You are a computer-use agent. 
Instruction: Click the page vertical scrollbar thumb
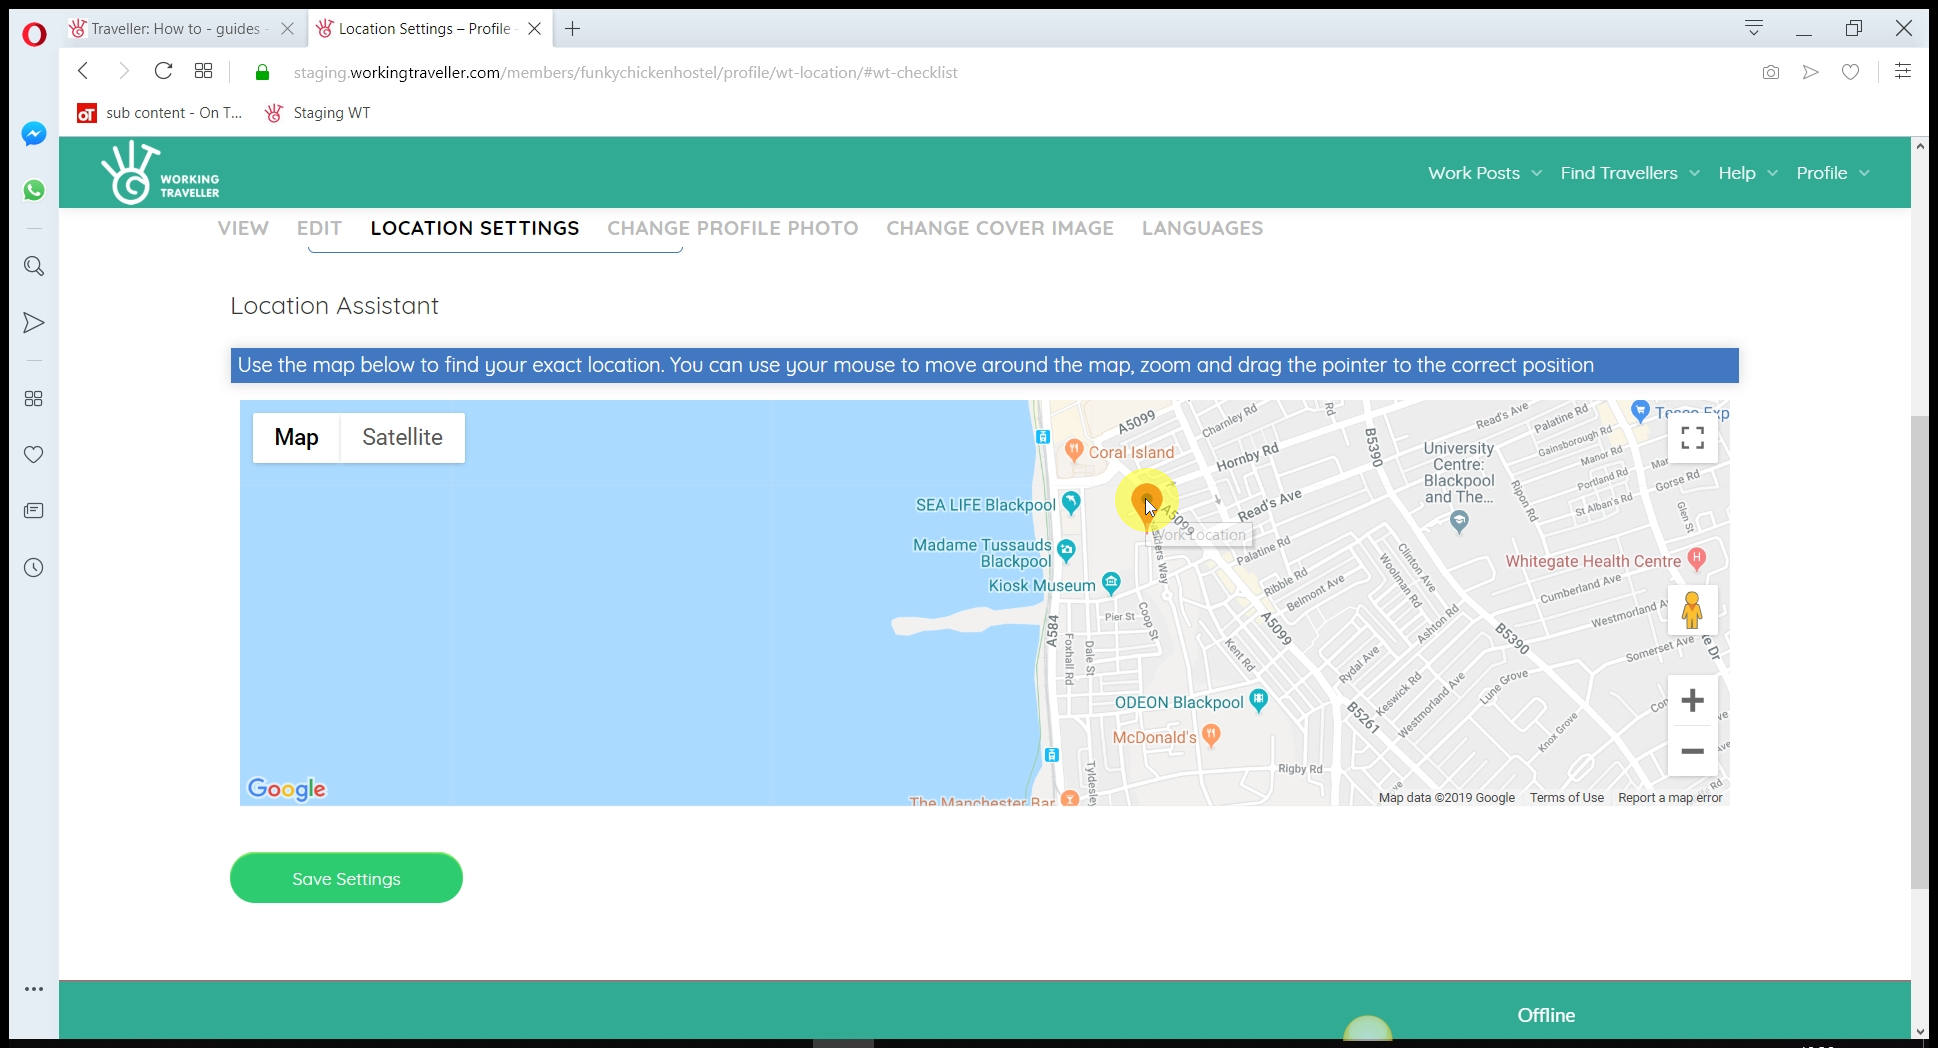1919,652
